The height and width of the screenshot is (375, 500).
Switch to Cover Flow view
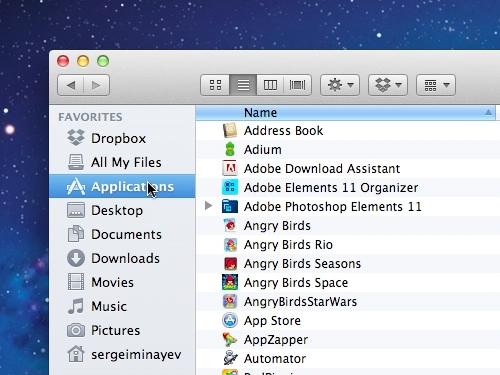tap(297, 85)
